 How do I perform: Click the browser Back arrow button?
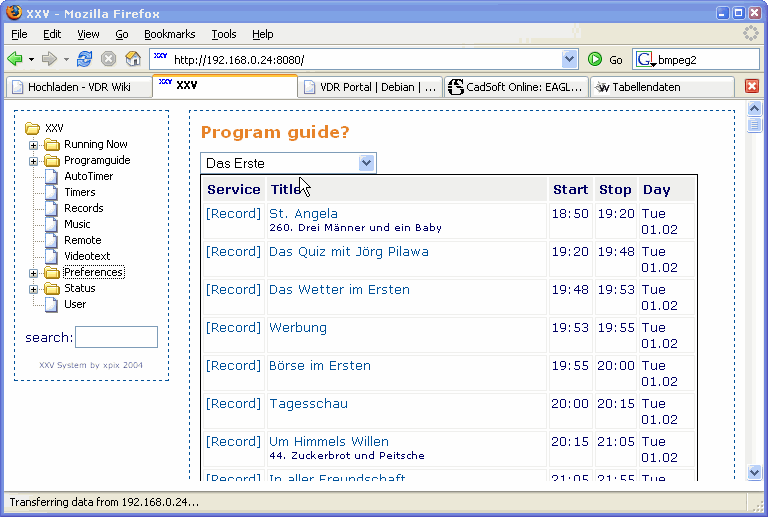[x=14, y=60]
